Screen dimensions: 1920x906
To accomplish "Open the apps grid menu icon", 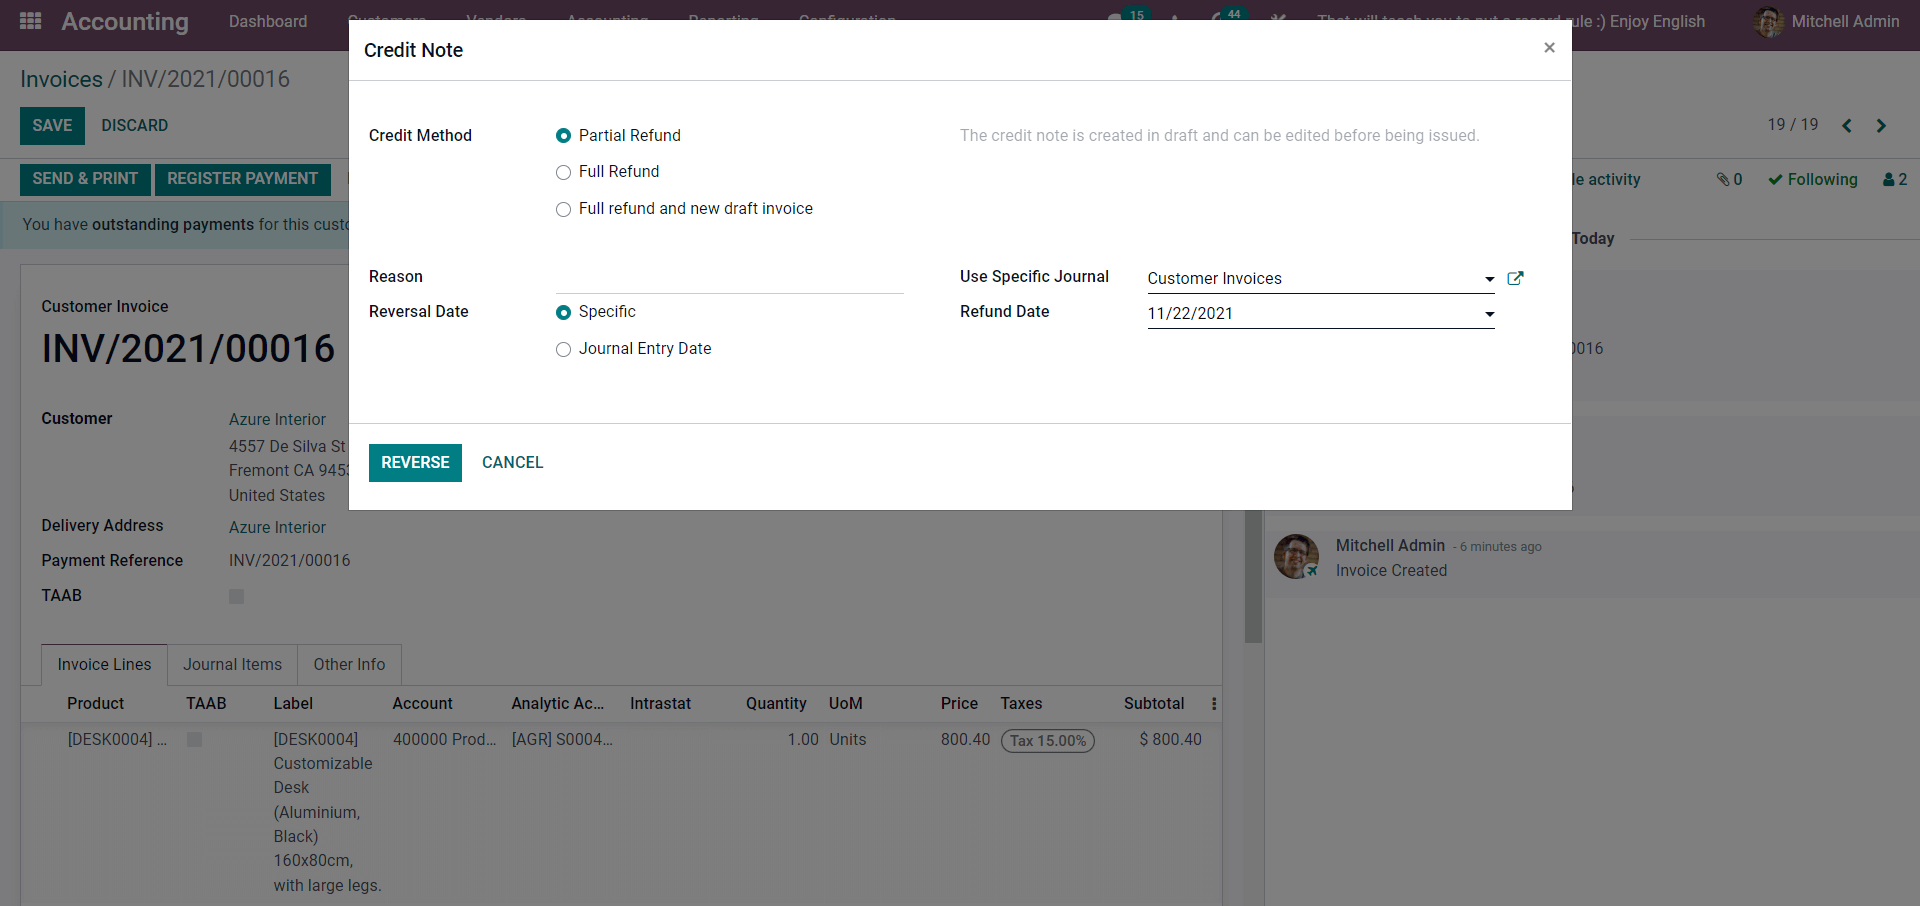I will [31, 21].
